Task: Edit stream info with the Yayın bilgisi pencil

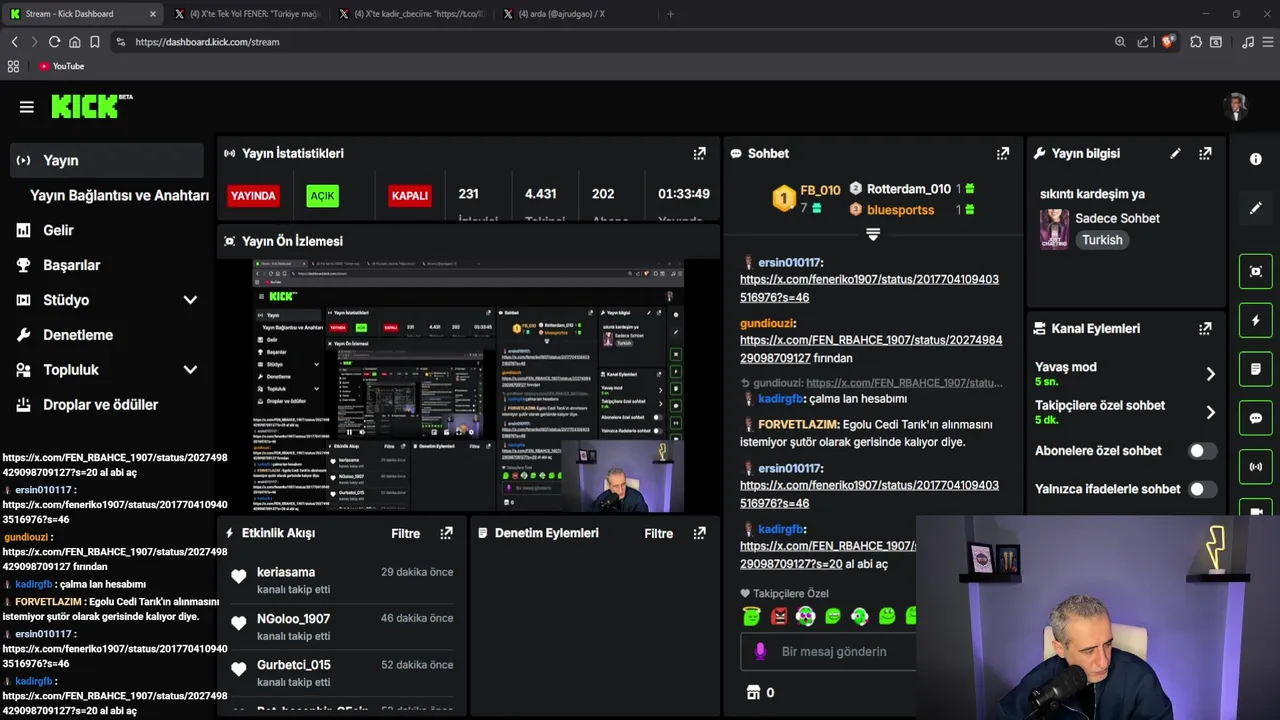Action: pos(1175,153)
